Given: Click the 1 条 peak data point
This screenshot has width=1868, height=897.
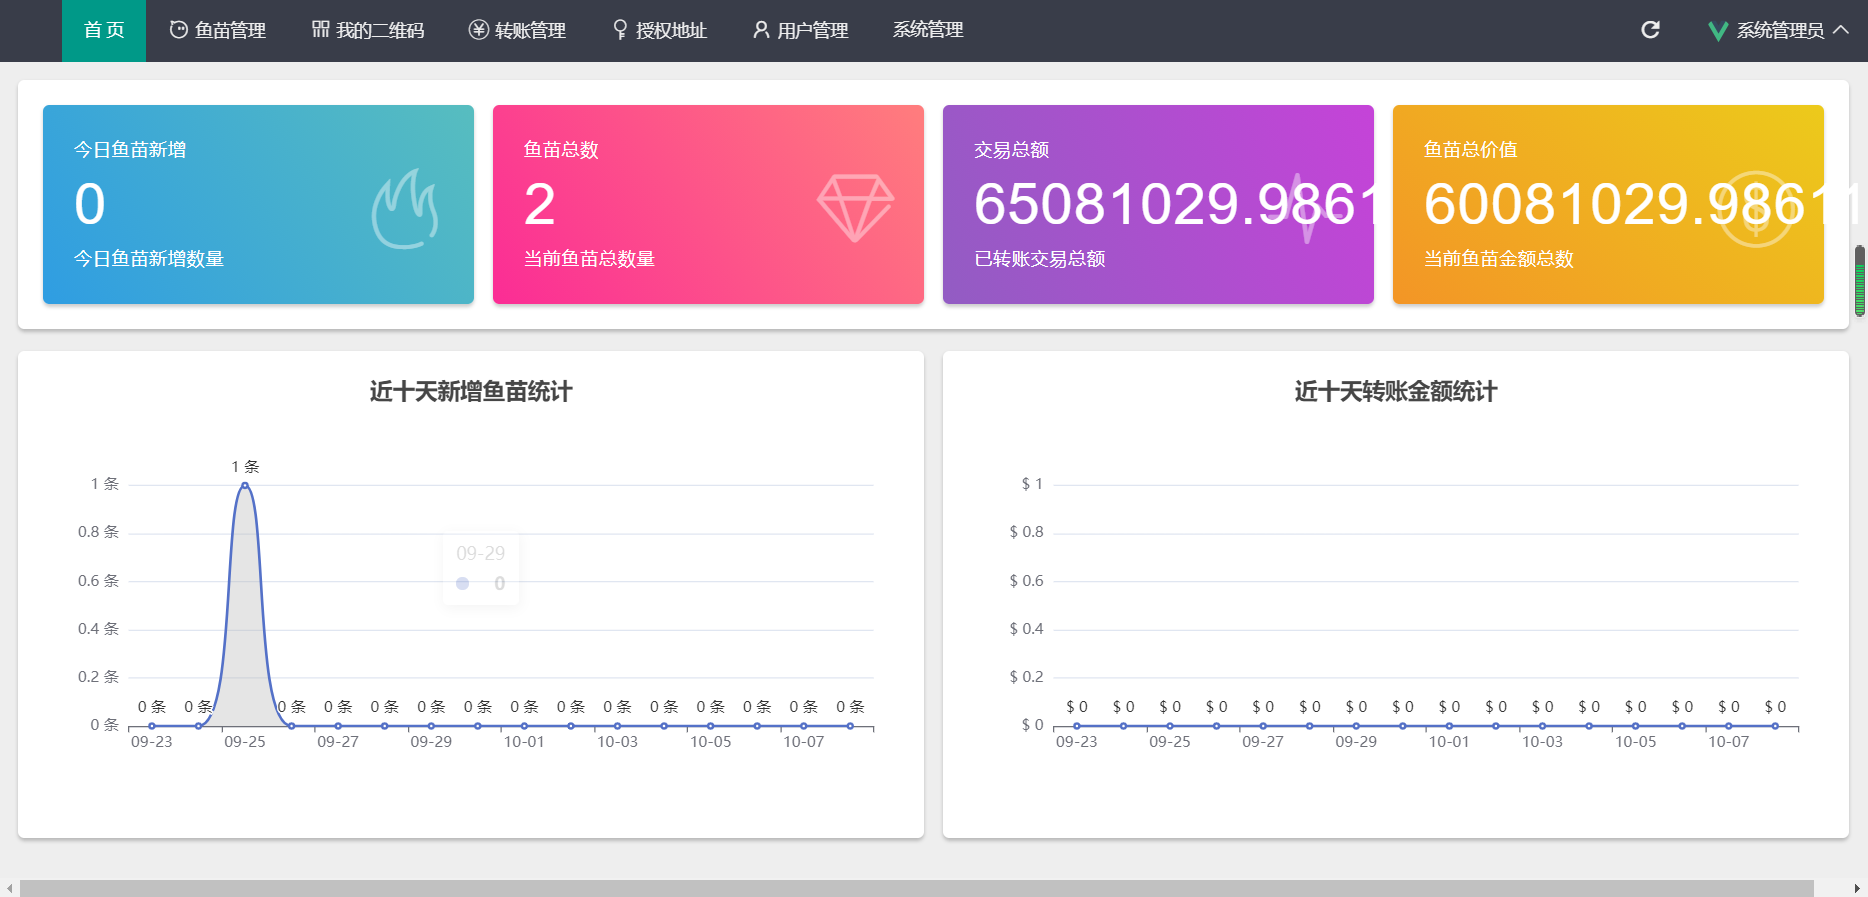Looking at the screenshot, I should pyautogui.click(x=245, y=485).
